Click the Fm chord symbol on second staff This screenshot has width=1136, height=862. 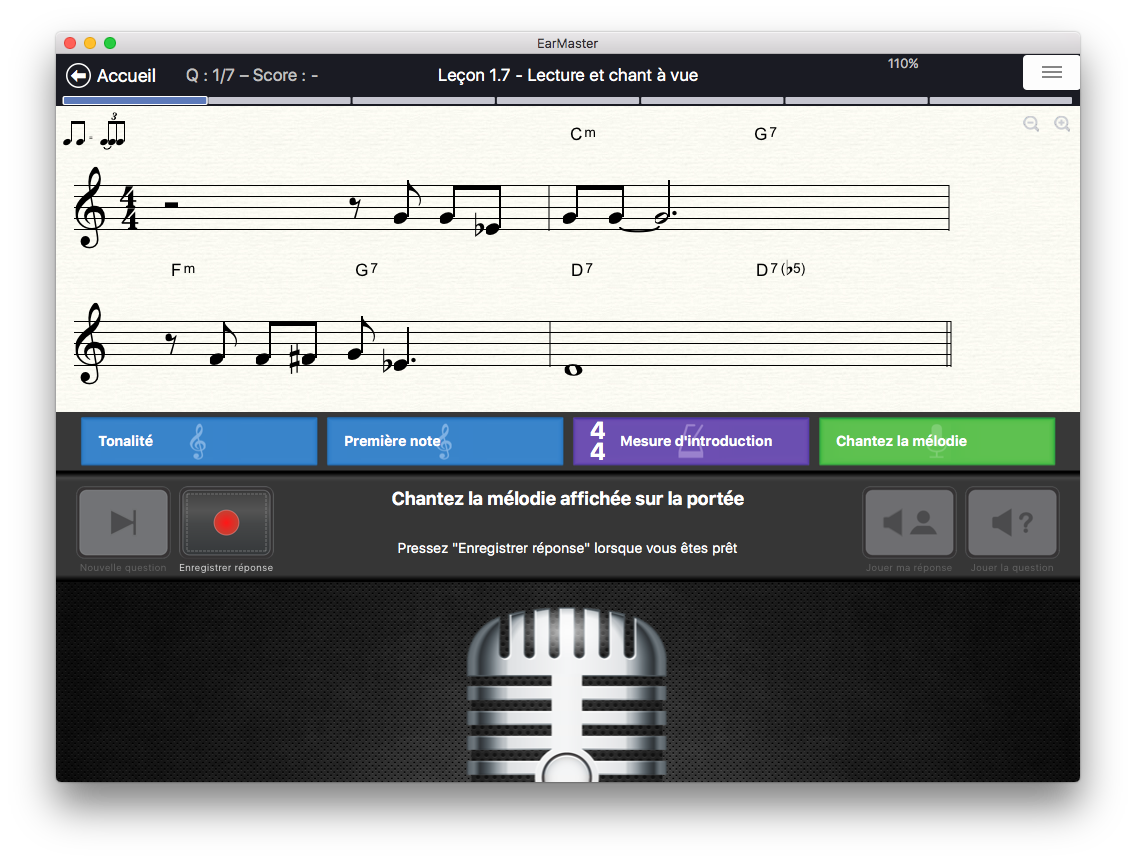(x=183, y=270)
